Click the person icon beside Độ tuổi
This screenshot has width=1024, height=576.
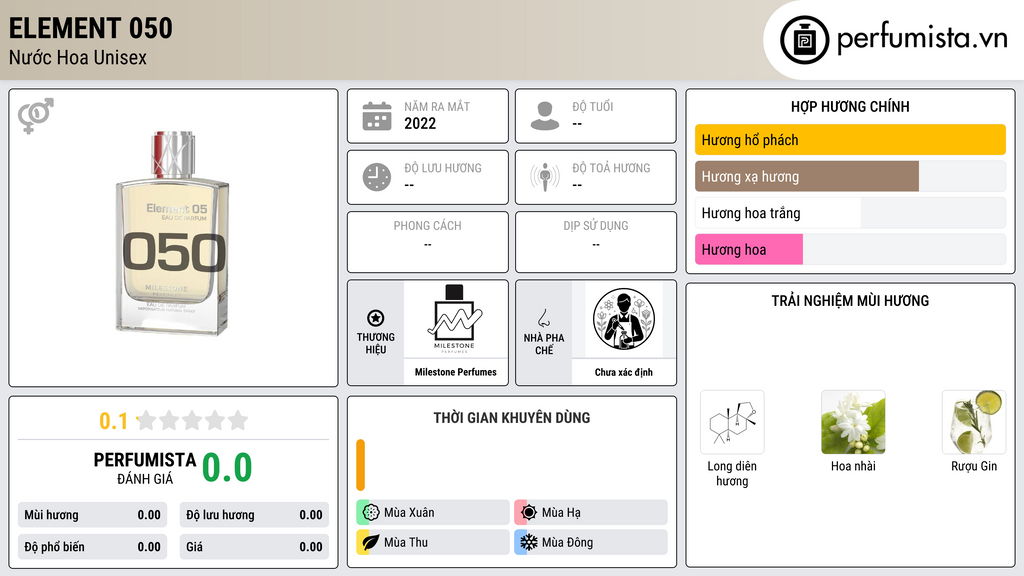pyautogui.click(x=545, y=116)
